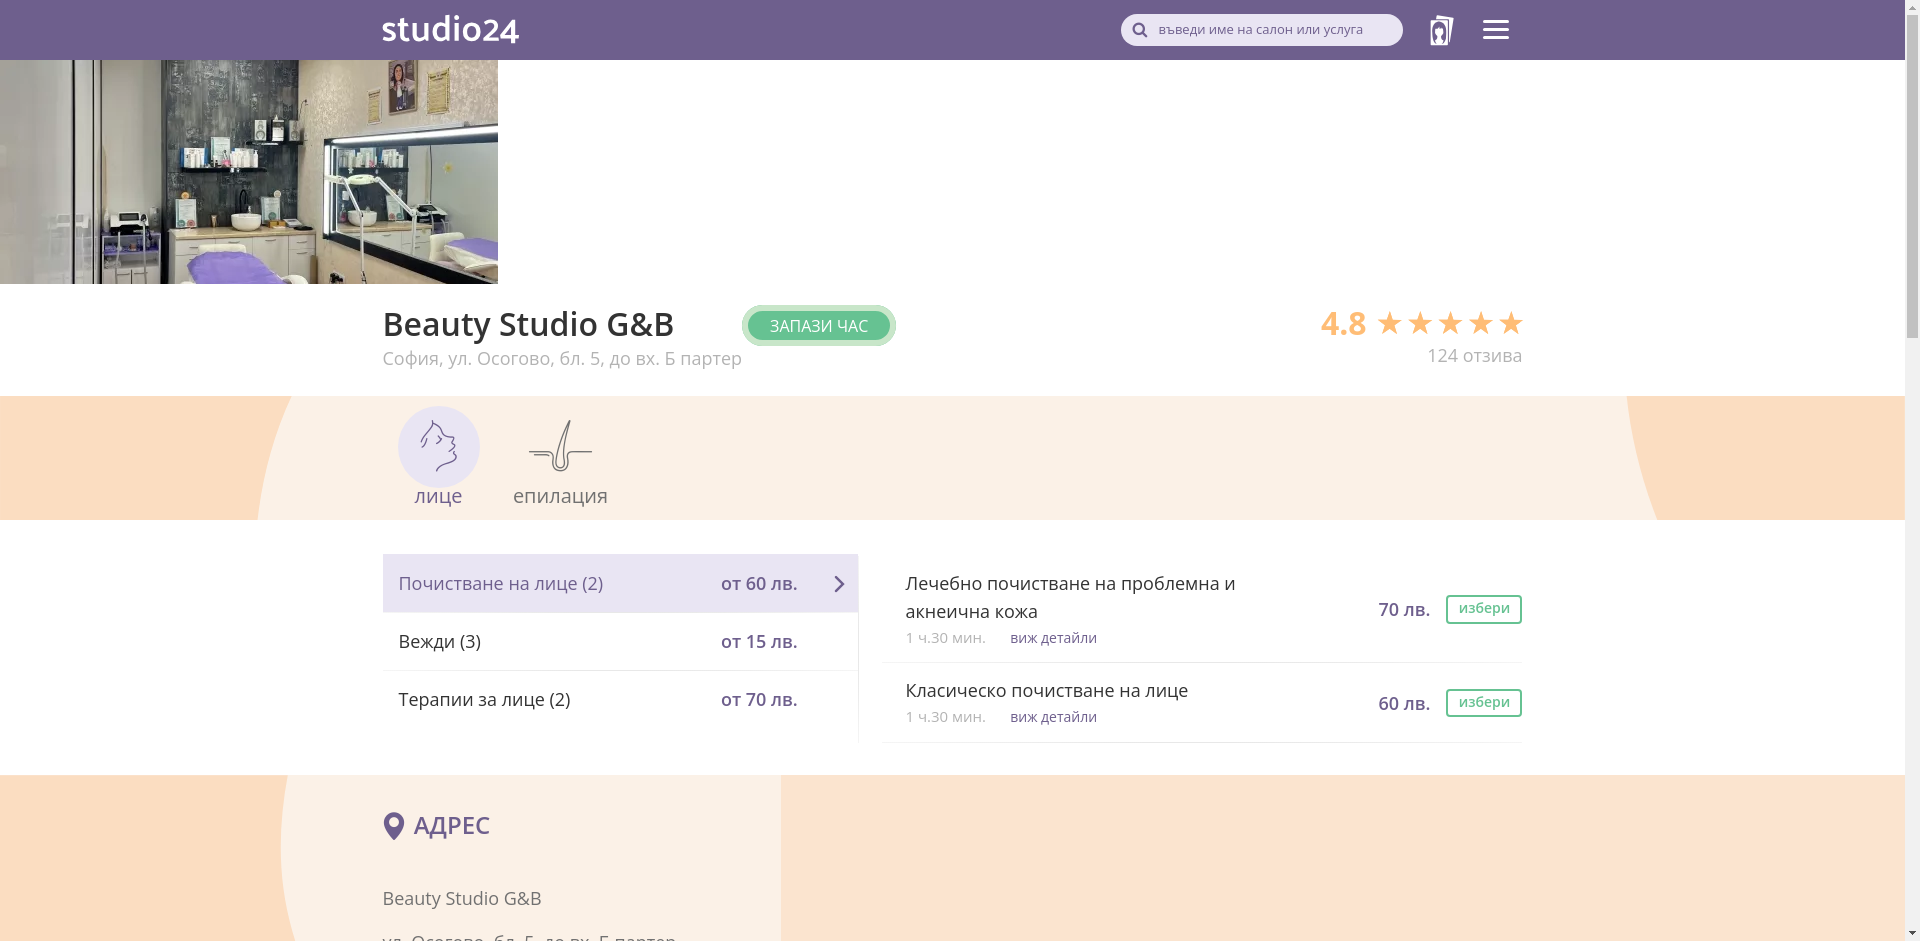Select the epilation hair follicle icon

(560, 446)
